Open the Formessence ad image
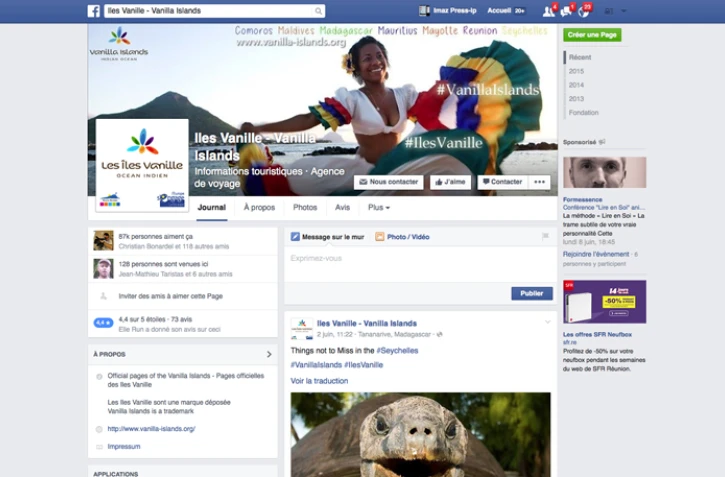 604,172
